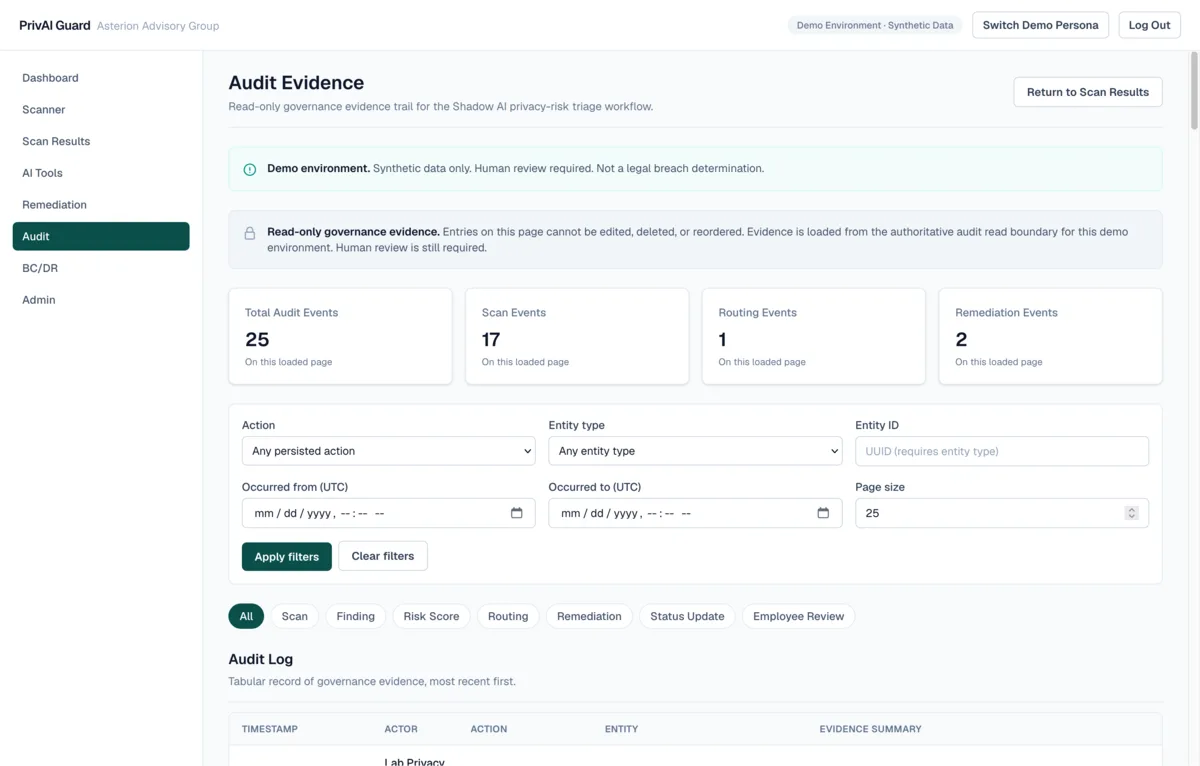Open Scan Results in the sidebar

pyautogui.click(x=101, y=141)
